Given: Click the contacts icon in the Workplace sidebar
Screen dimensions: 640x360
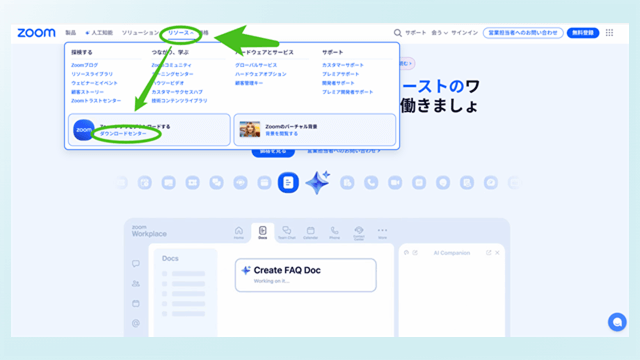Looking at the screenshot, I should pos(136,283).
